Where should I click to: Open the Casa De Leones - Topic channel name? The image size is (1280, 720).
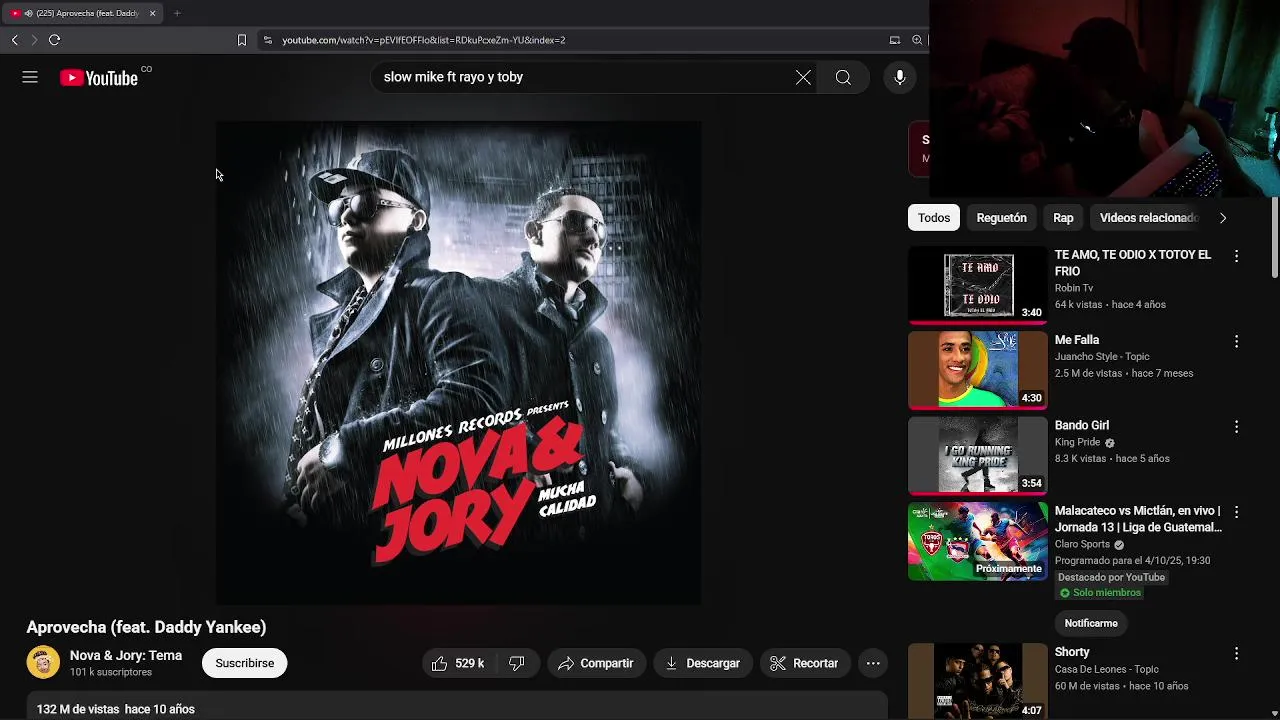1106,669
